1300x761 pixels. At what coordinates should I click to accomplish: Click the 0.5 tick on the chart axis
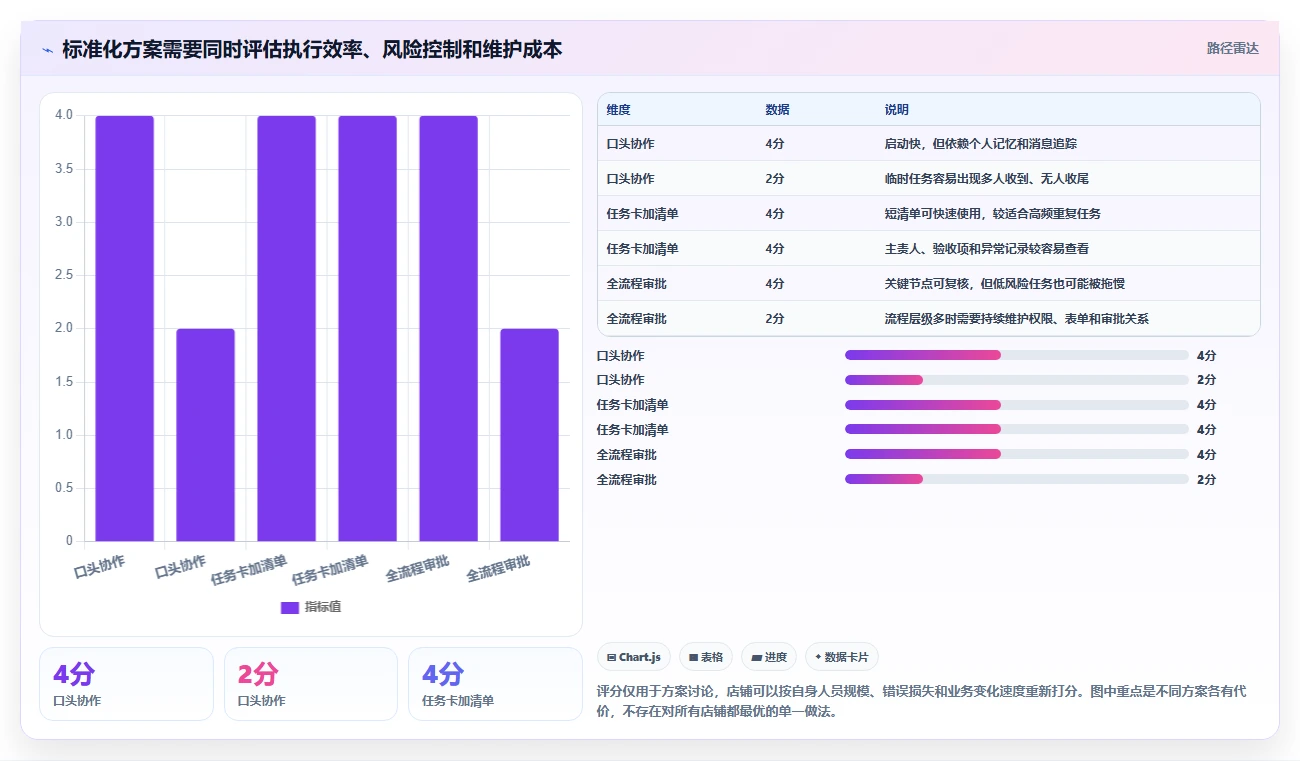(64, 488)
